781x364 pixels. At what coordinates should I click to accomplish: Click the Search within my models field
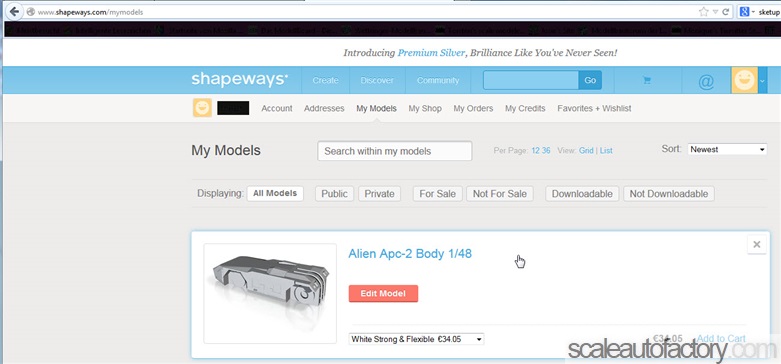(x=394, y=151)
